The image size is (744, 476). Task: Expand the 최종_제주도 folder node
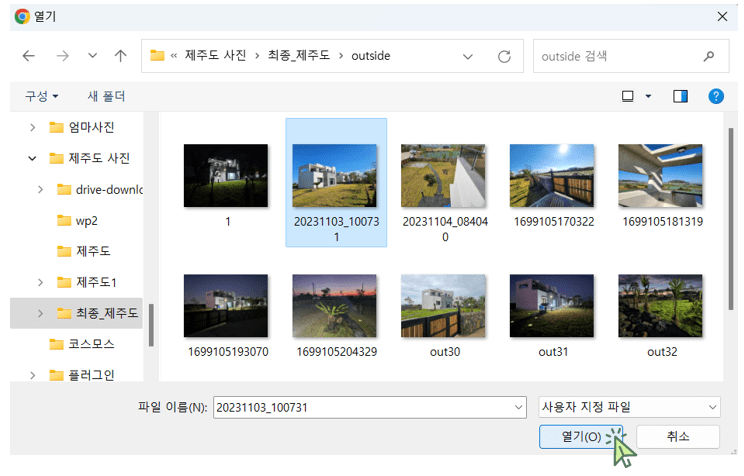pos(40,313)
